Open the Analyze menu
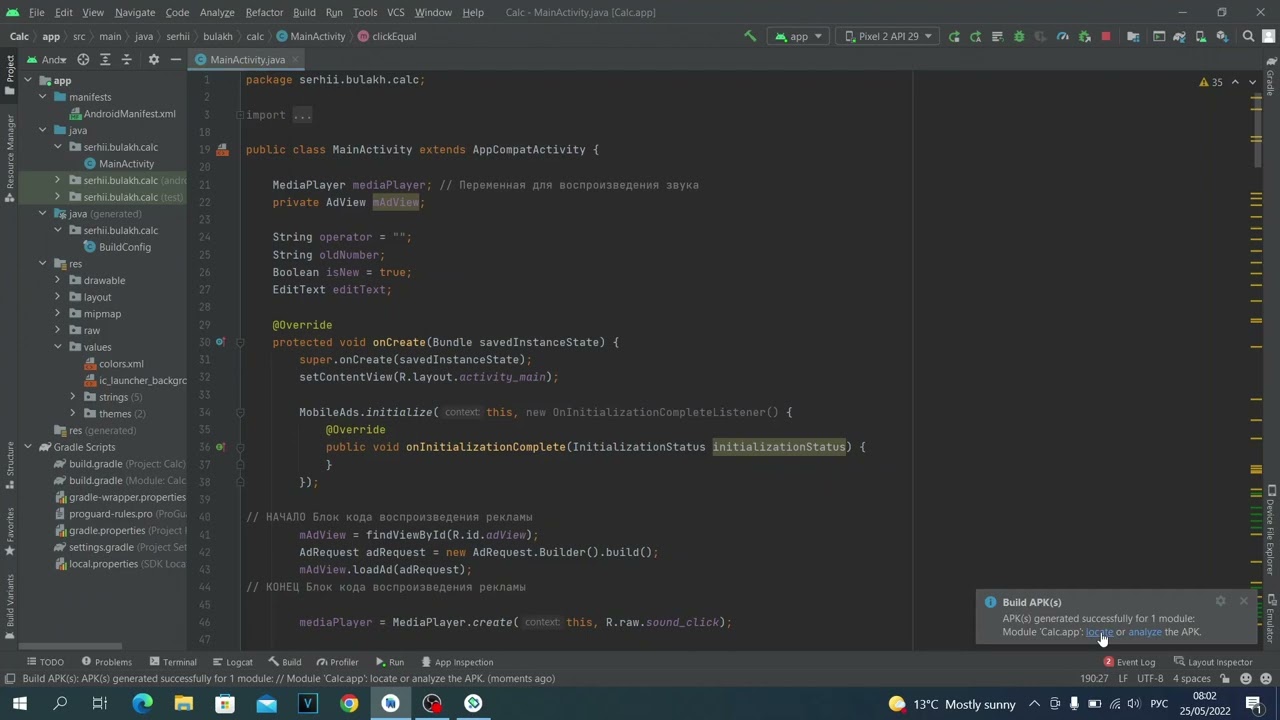The height and width of the screenshot is (720, 1280). (216, 12)
